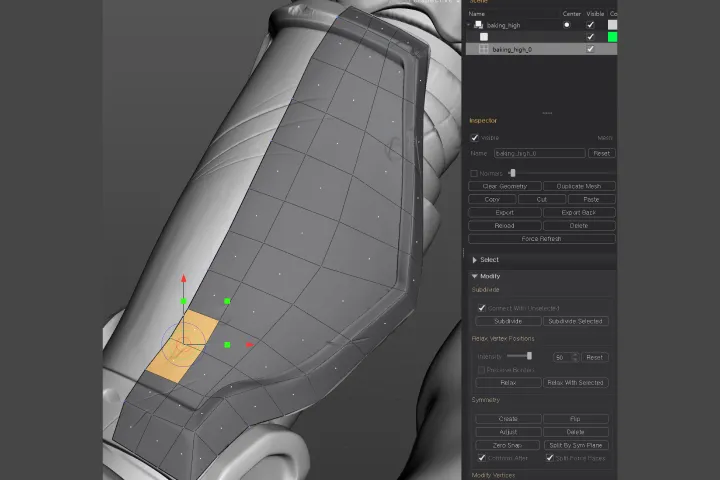
Task: Enable the Normals checkbox
Action: pyautogui.click(x=474, y=173)
